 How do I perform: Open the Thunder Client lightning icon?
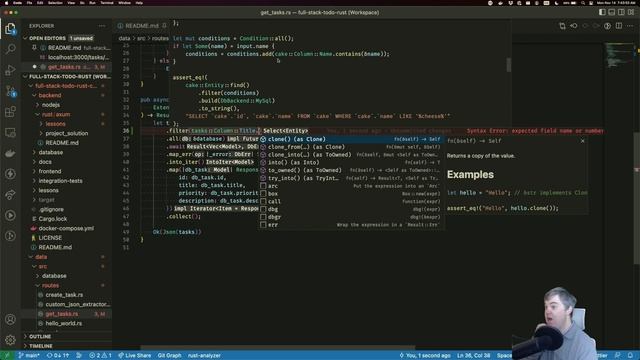click(x=10, y=174)
